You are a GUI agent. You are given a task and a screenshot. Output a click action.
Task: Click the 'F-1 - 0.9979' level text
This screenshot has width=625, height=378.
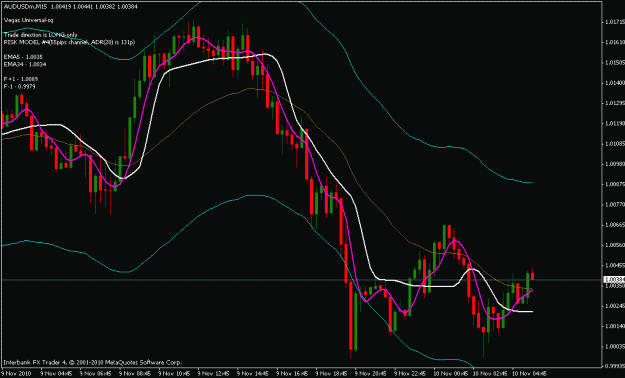(x=20, y=86)
